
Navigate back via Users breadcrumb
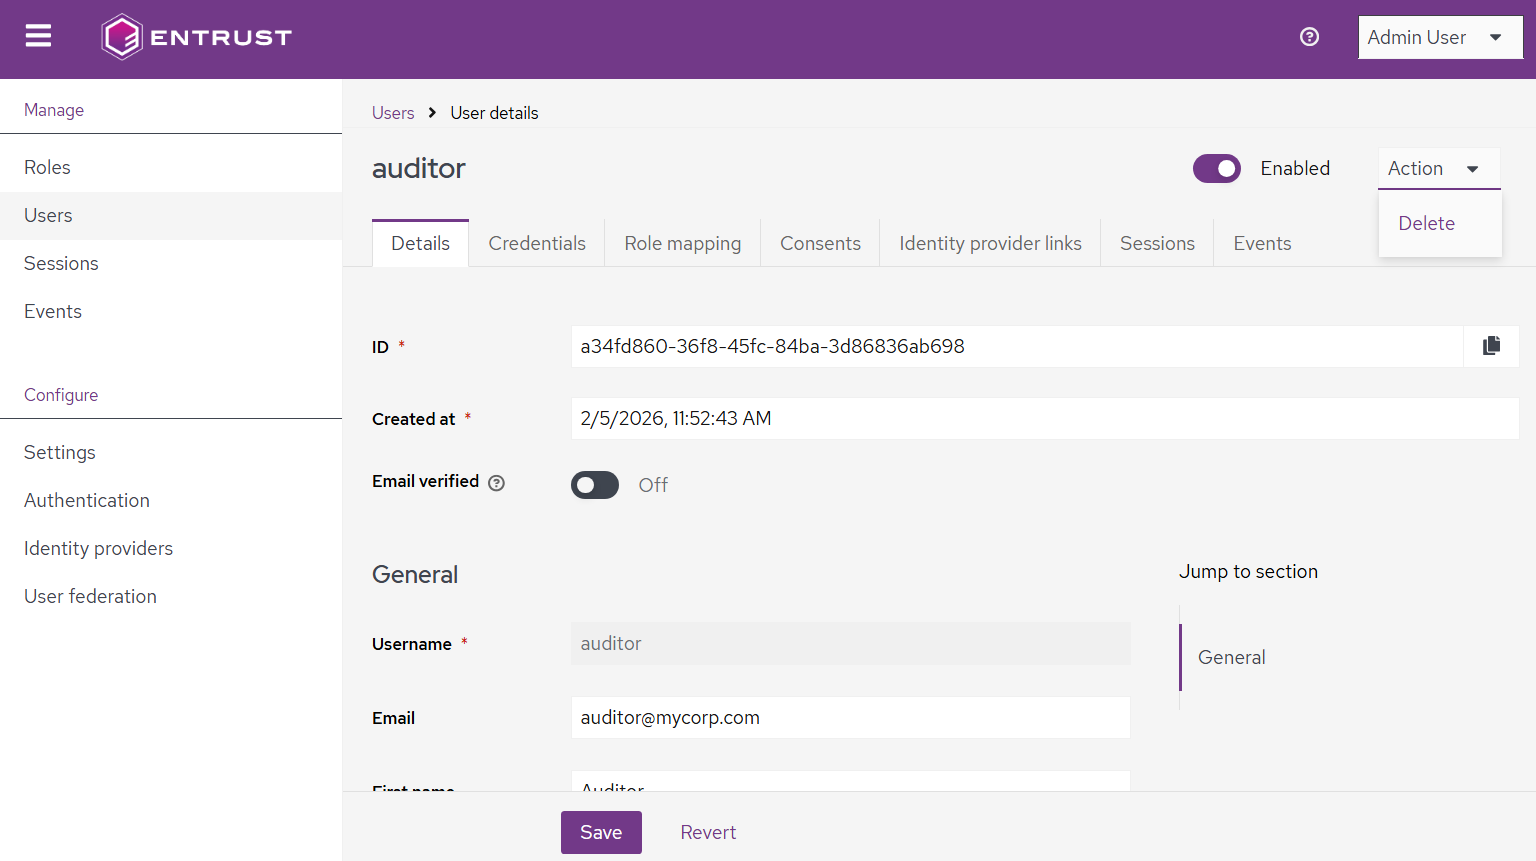point(393,113)
